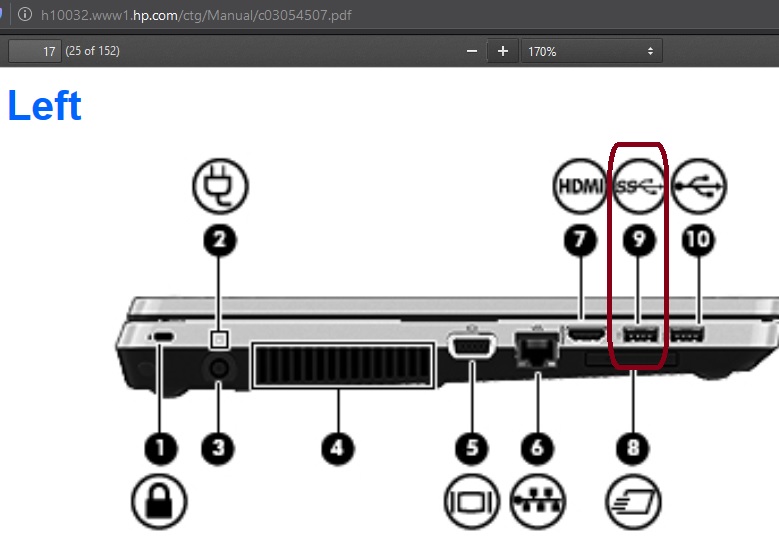Click the HDMI port symbol icon
The image size is (779, 547).
[x=580, y=186]
